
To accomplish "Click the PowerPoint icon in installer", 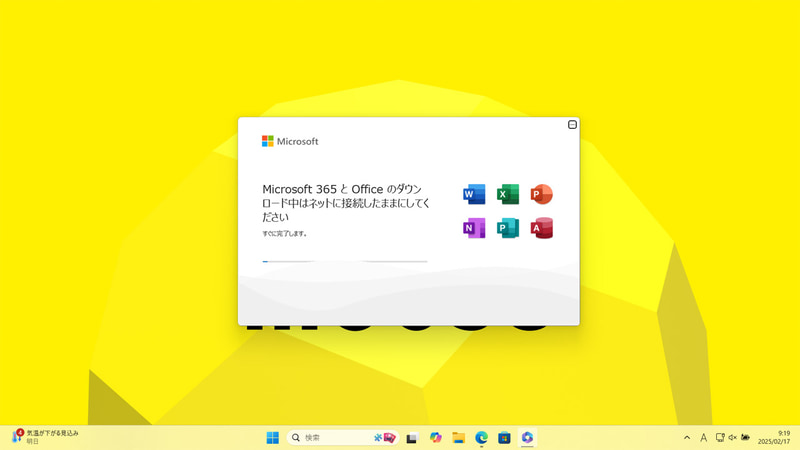I will coord(541,194).
